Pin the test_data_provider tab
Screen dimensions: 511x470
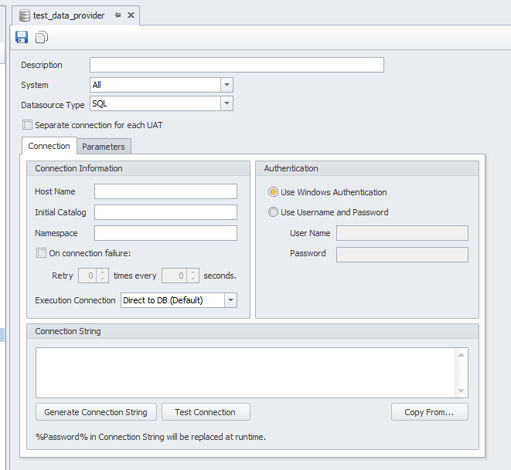coord(118,15)
